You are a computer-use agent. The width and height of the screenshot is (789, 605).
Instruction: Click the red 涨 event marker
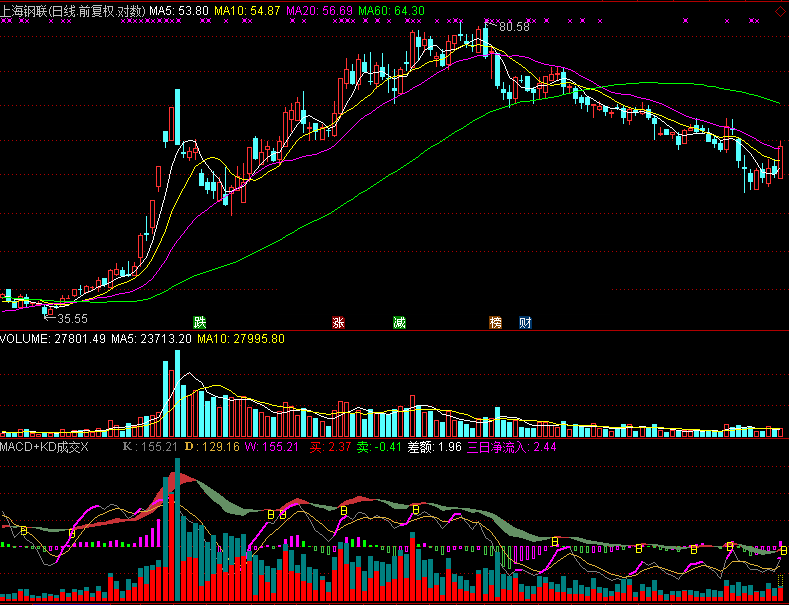coord(338,323)
